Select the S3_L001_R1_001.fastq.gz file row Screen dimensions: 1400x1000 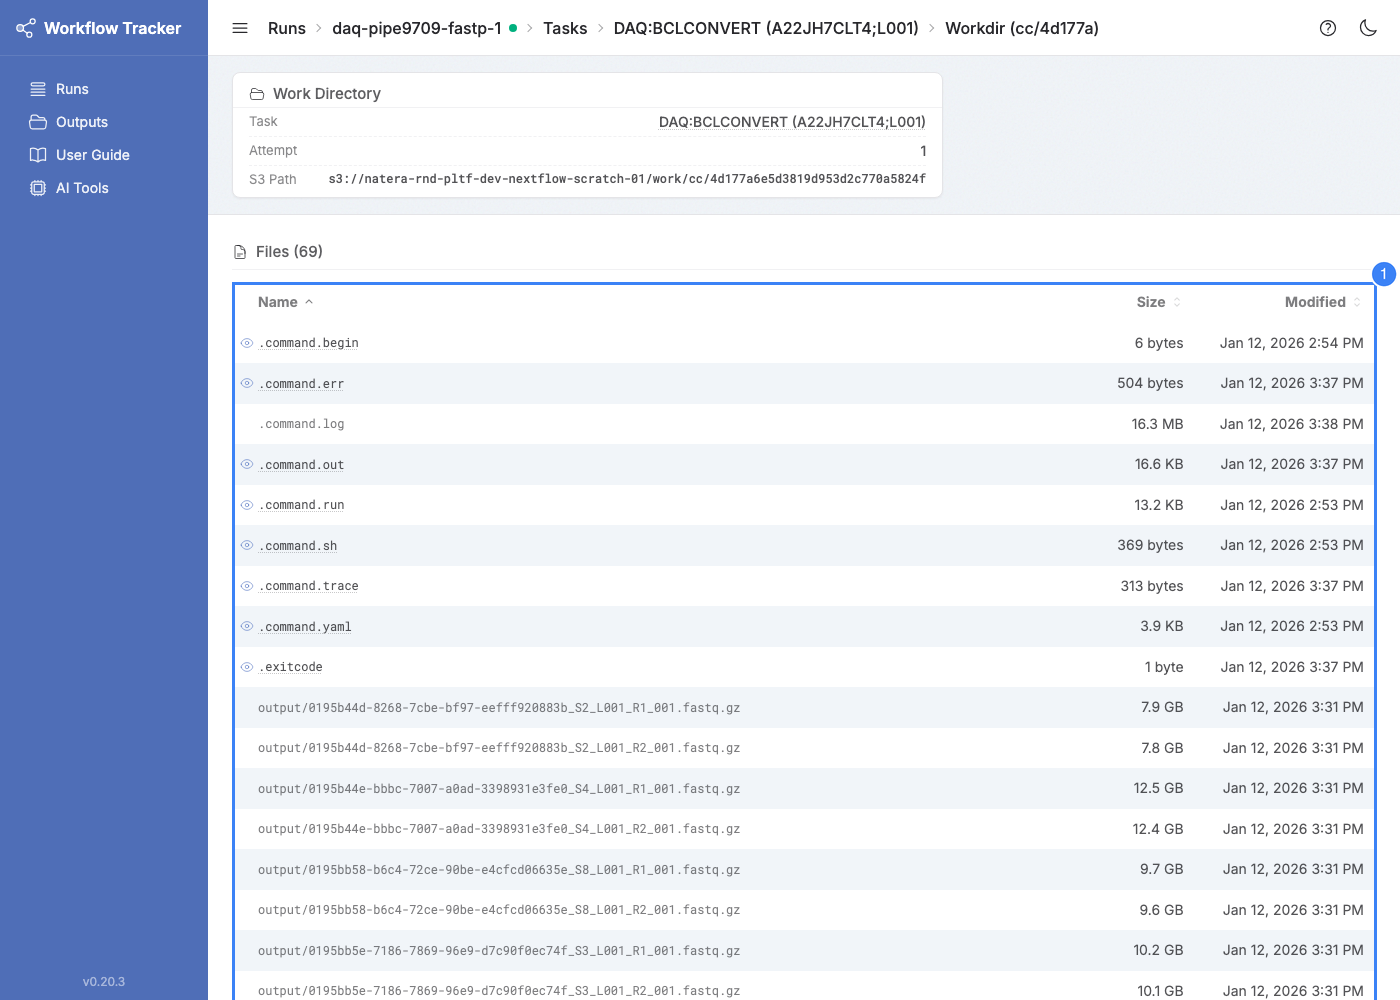(804, 950)
